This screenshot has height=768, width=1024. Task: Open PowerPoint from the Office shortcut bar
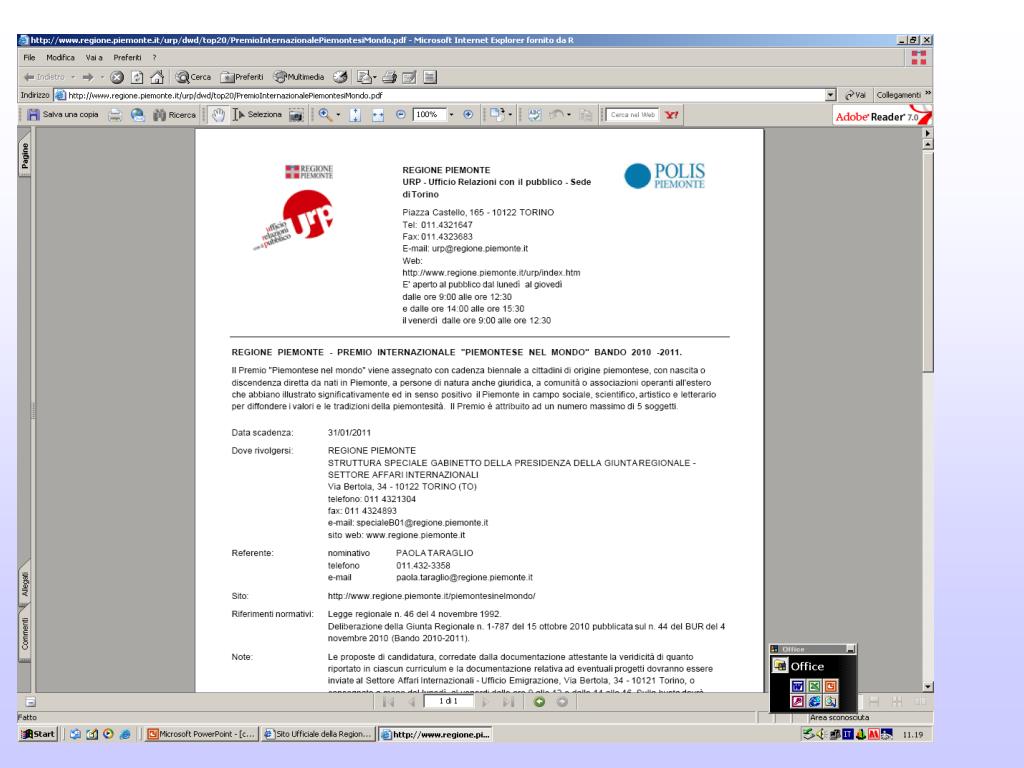tap(830, 686)
